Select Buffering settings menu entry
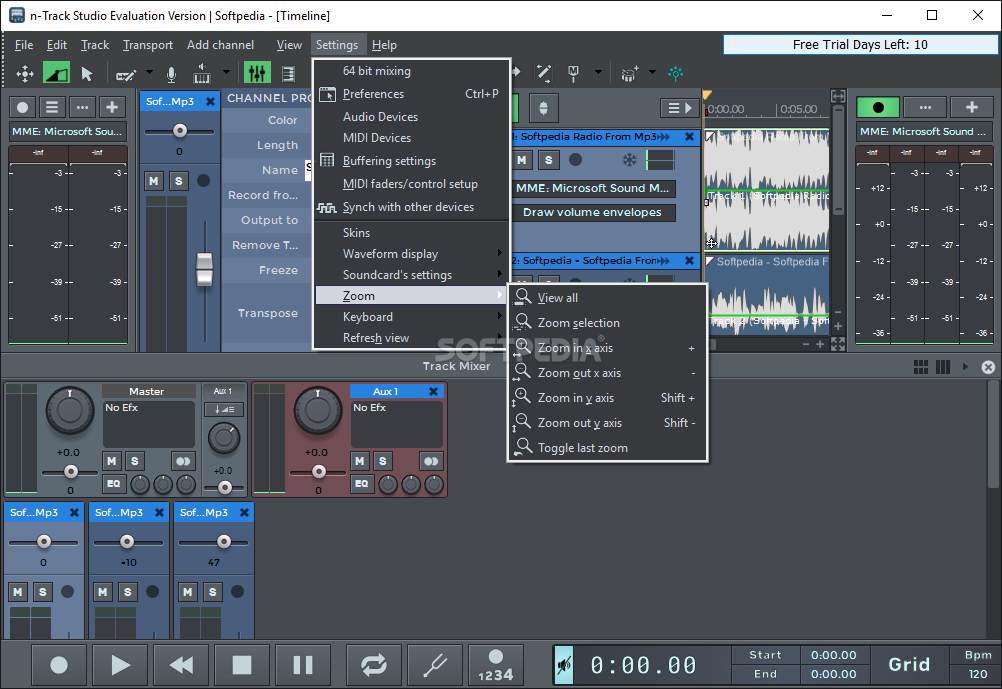The image size is (1002, 689). [411, 161]
